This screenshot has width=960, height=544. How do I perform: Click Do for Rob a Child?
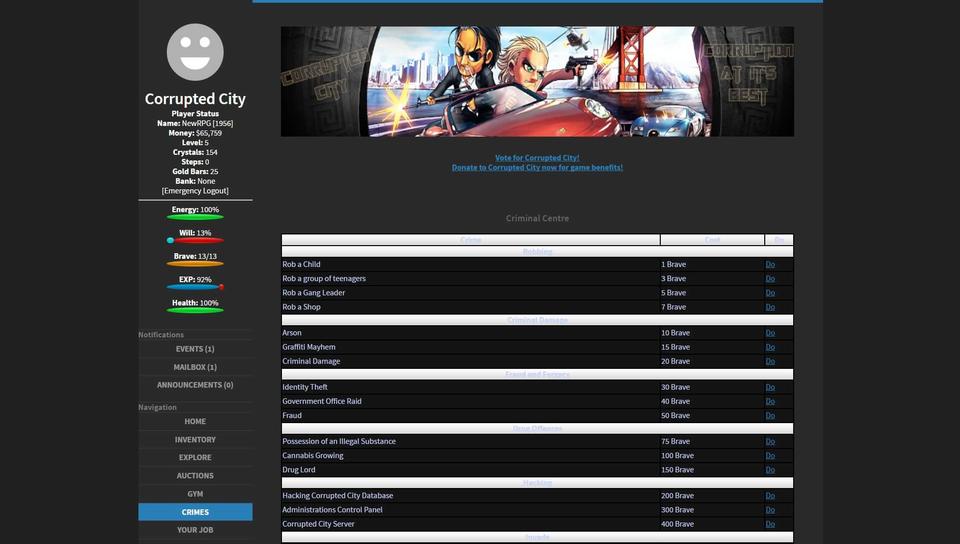(x=770, y=265)
